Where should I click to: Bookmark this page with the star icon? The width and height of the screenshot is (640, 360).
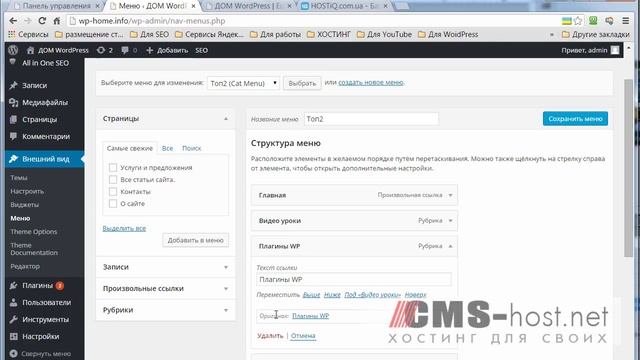[578, 21]
